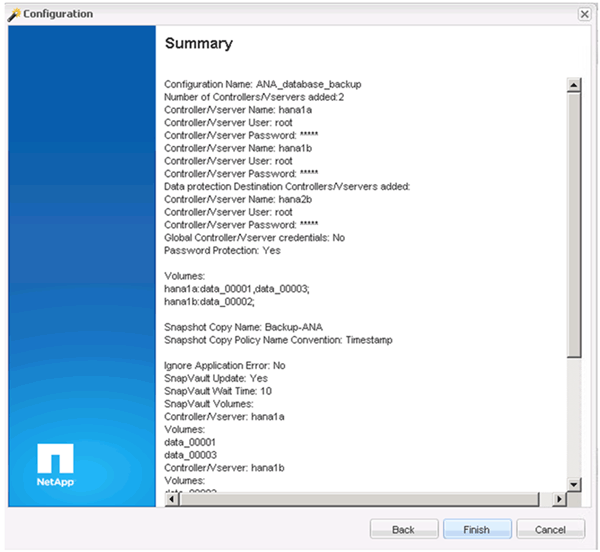
Task: Go back with the Back button
Action: click(x=404, y=529)
